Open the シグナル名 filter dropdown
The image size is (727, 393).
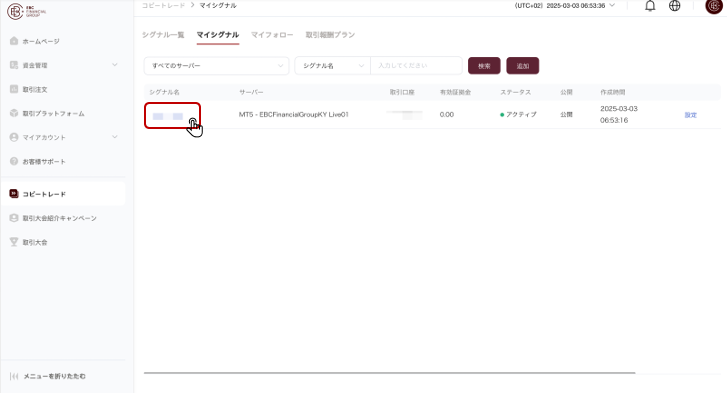[x=333, y=66]
